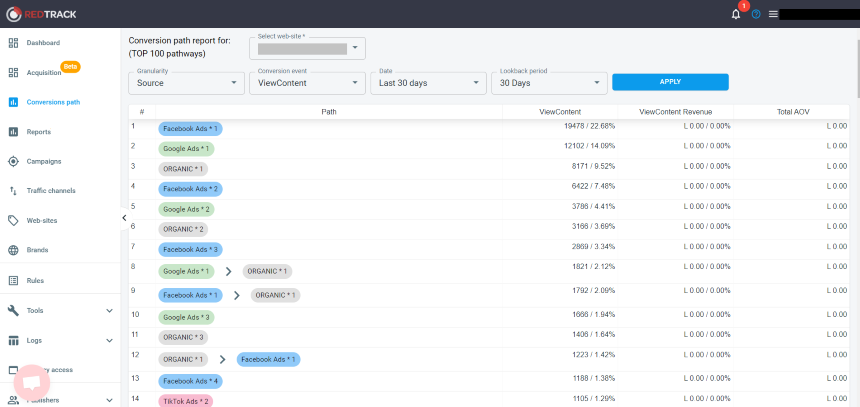This screenshot has height=407, width=860.
Task: Click the Publishers people icon
Action: coord(14,400)
